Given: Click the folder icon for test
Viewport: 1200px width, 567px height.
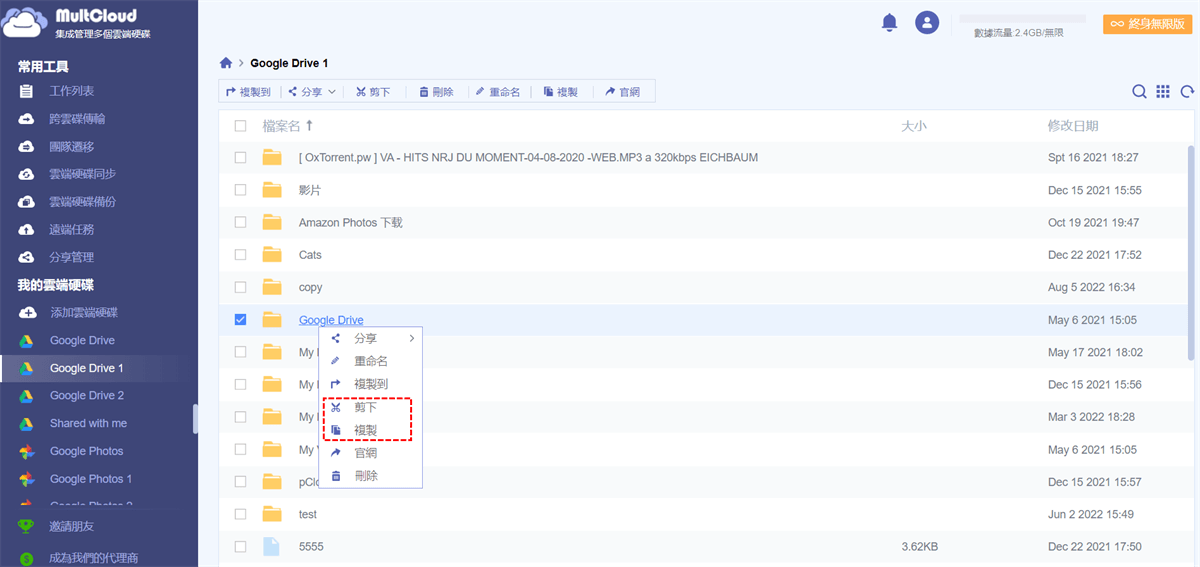Looking at the screenshot, I should click(272, 514).
